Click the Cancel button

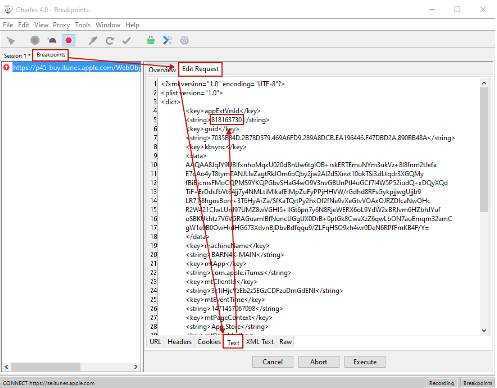coord(273,362)
